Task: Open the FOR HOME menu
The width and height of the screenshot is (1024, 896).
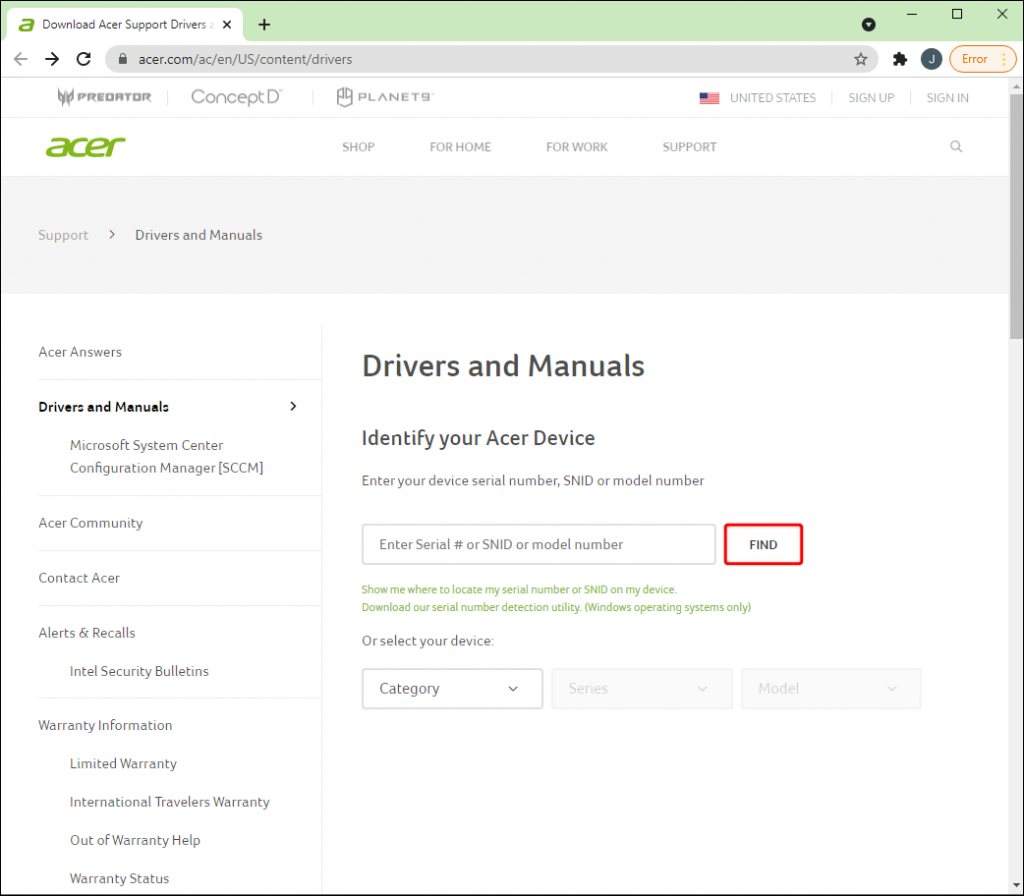Action: [460, 147]
